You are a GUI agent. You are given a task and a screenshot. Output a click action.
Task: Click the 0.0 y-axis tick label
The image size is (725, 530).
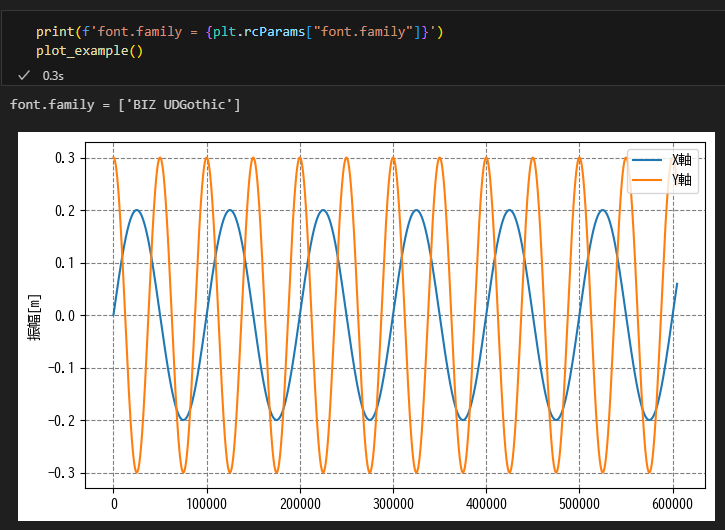(65, 316)
